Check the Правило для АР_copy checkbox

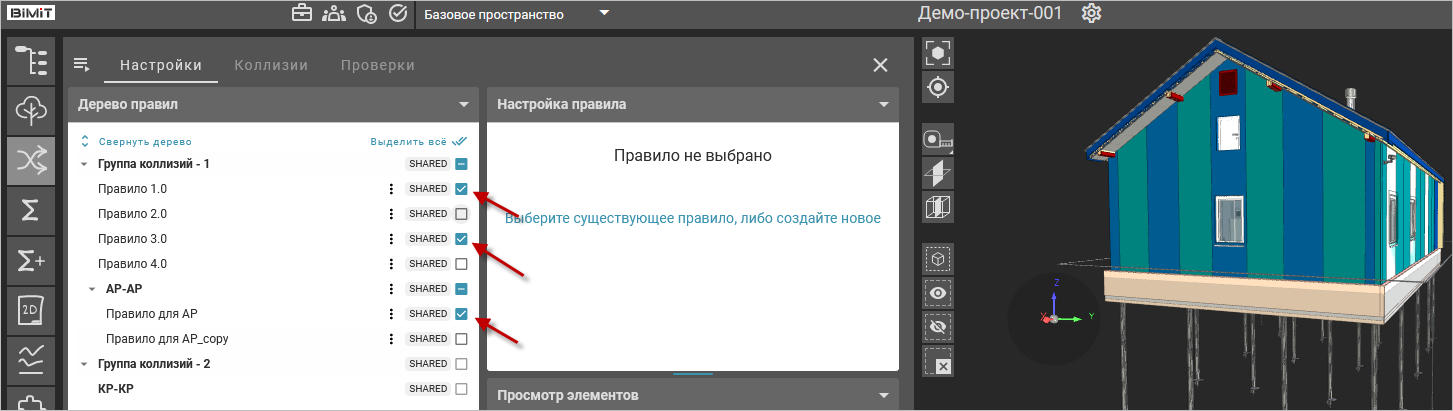point(461,339)
